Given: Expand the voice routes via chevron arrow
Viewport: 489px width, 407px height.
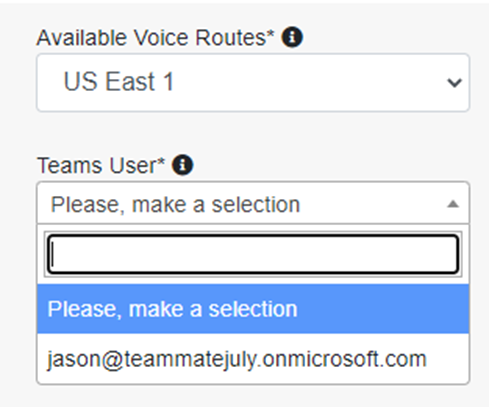Looking at the screenshot, I should pyautogui.click(x=454, y=82).
